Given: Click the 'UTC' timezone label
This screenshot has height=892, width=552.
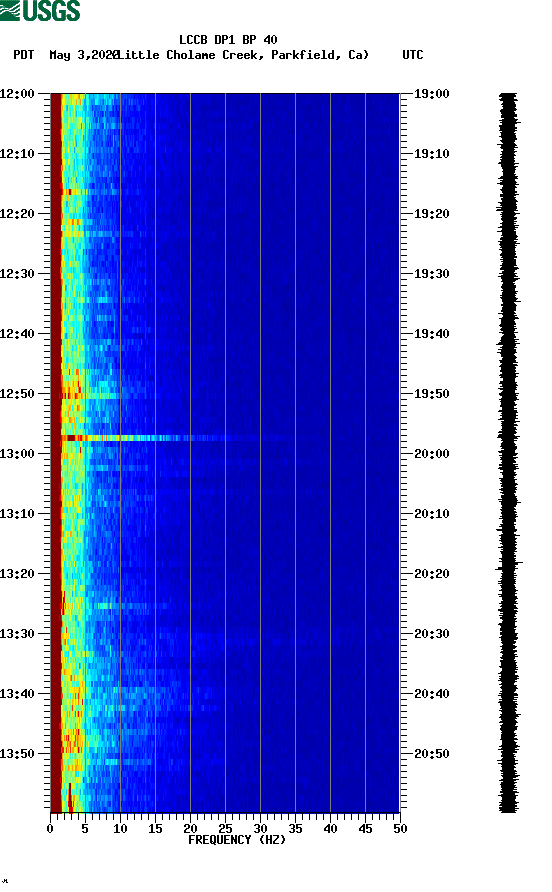Looking at the screenshot, I should pyautogui.click(x=413, y=55).
